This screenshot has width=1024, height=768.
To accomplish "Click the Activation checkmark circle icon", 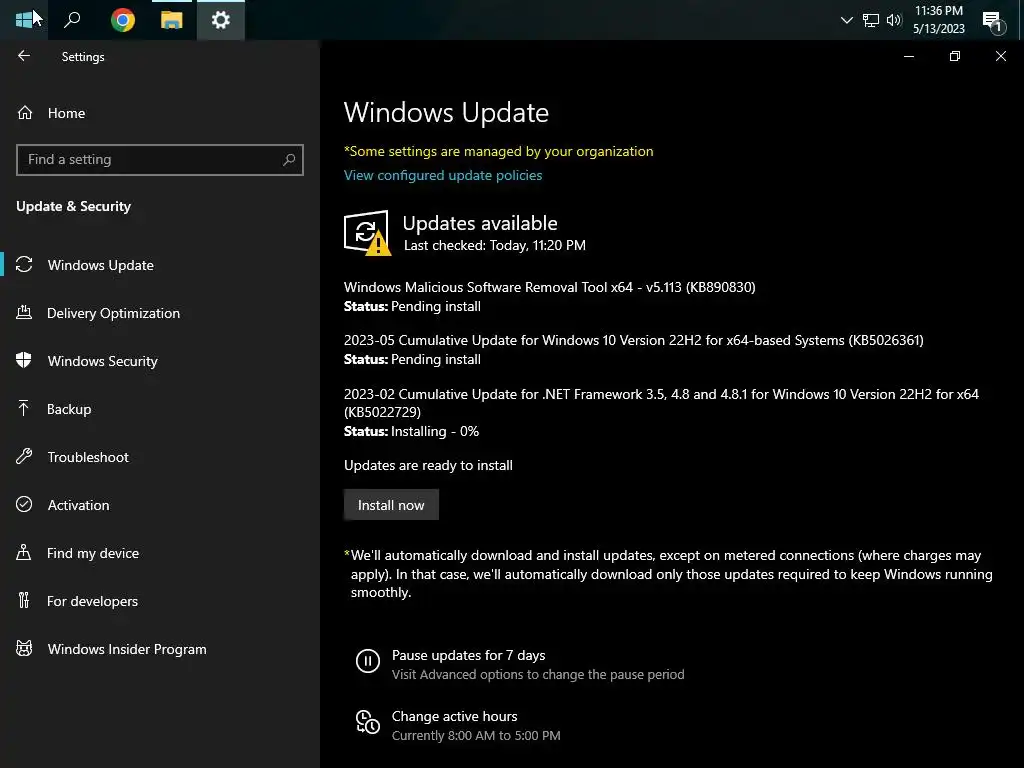I will point(24,504).
